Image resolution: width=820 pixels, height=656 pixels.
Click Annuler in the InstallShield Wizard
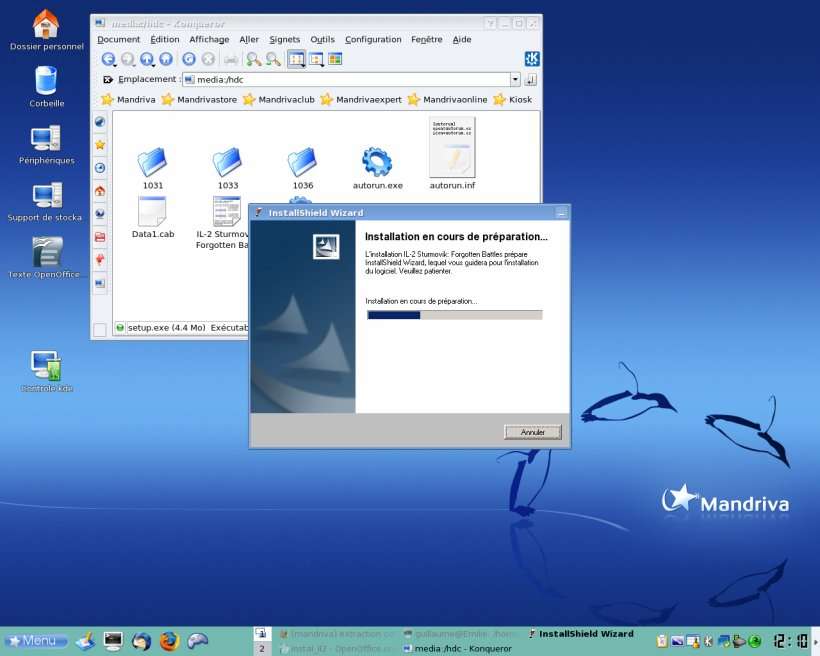[532, 432]
